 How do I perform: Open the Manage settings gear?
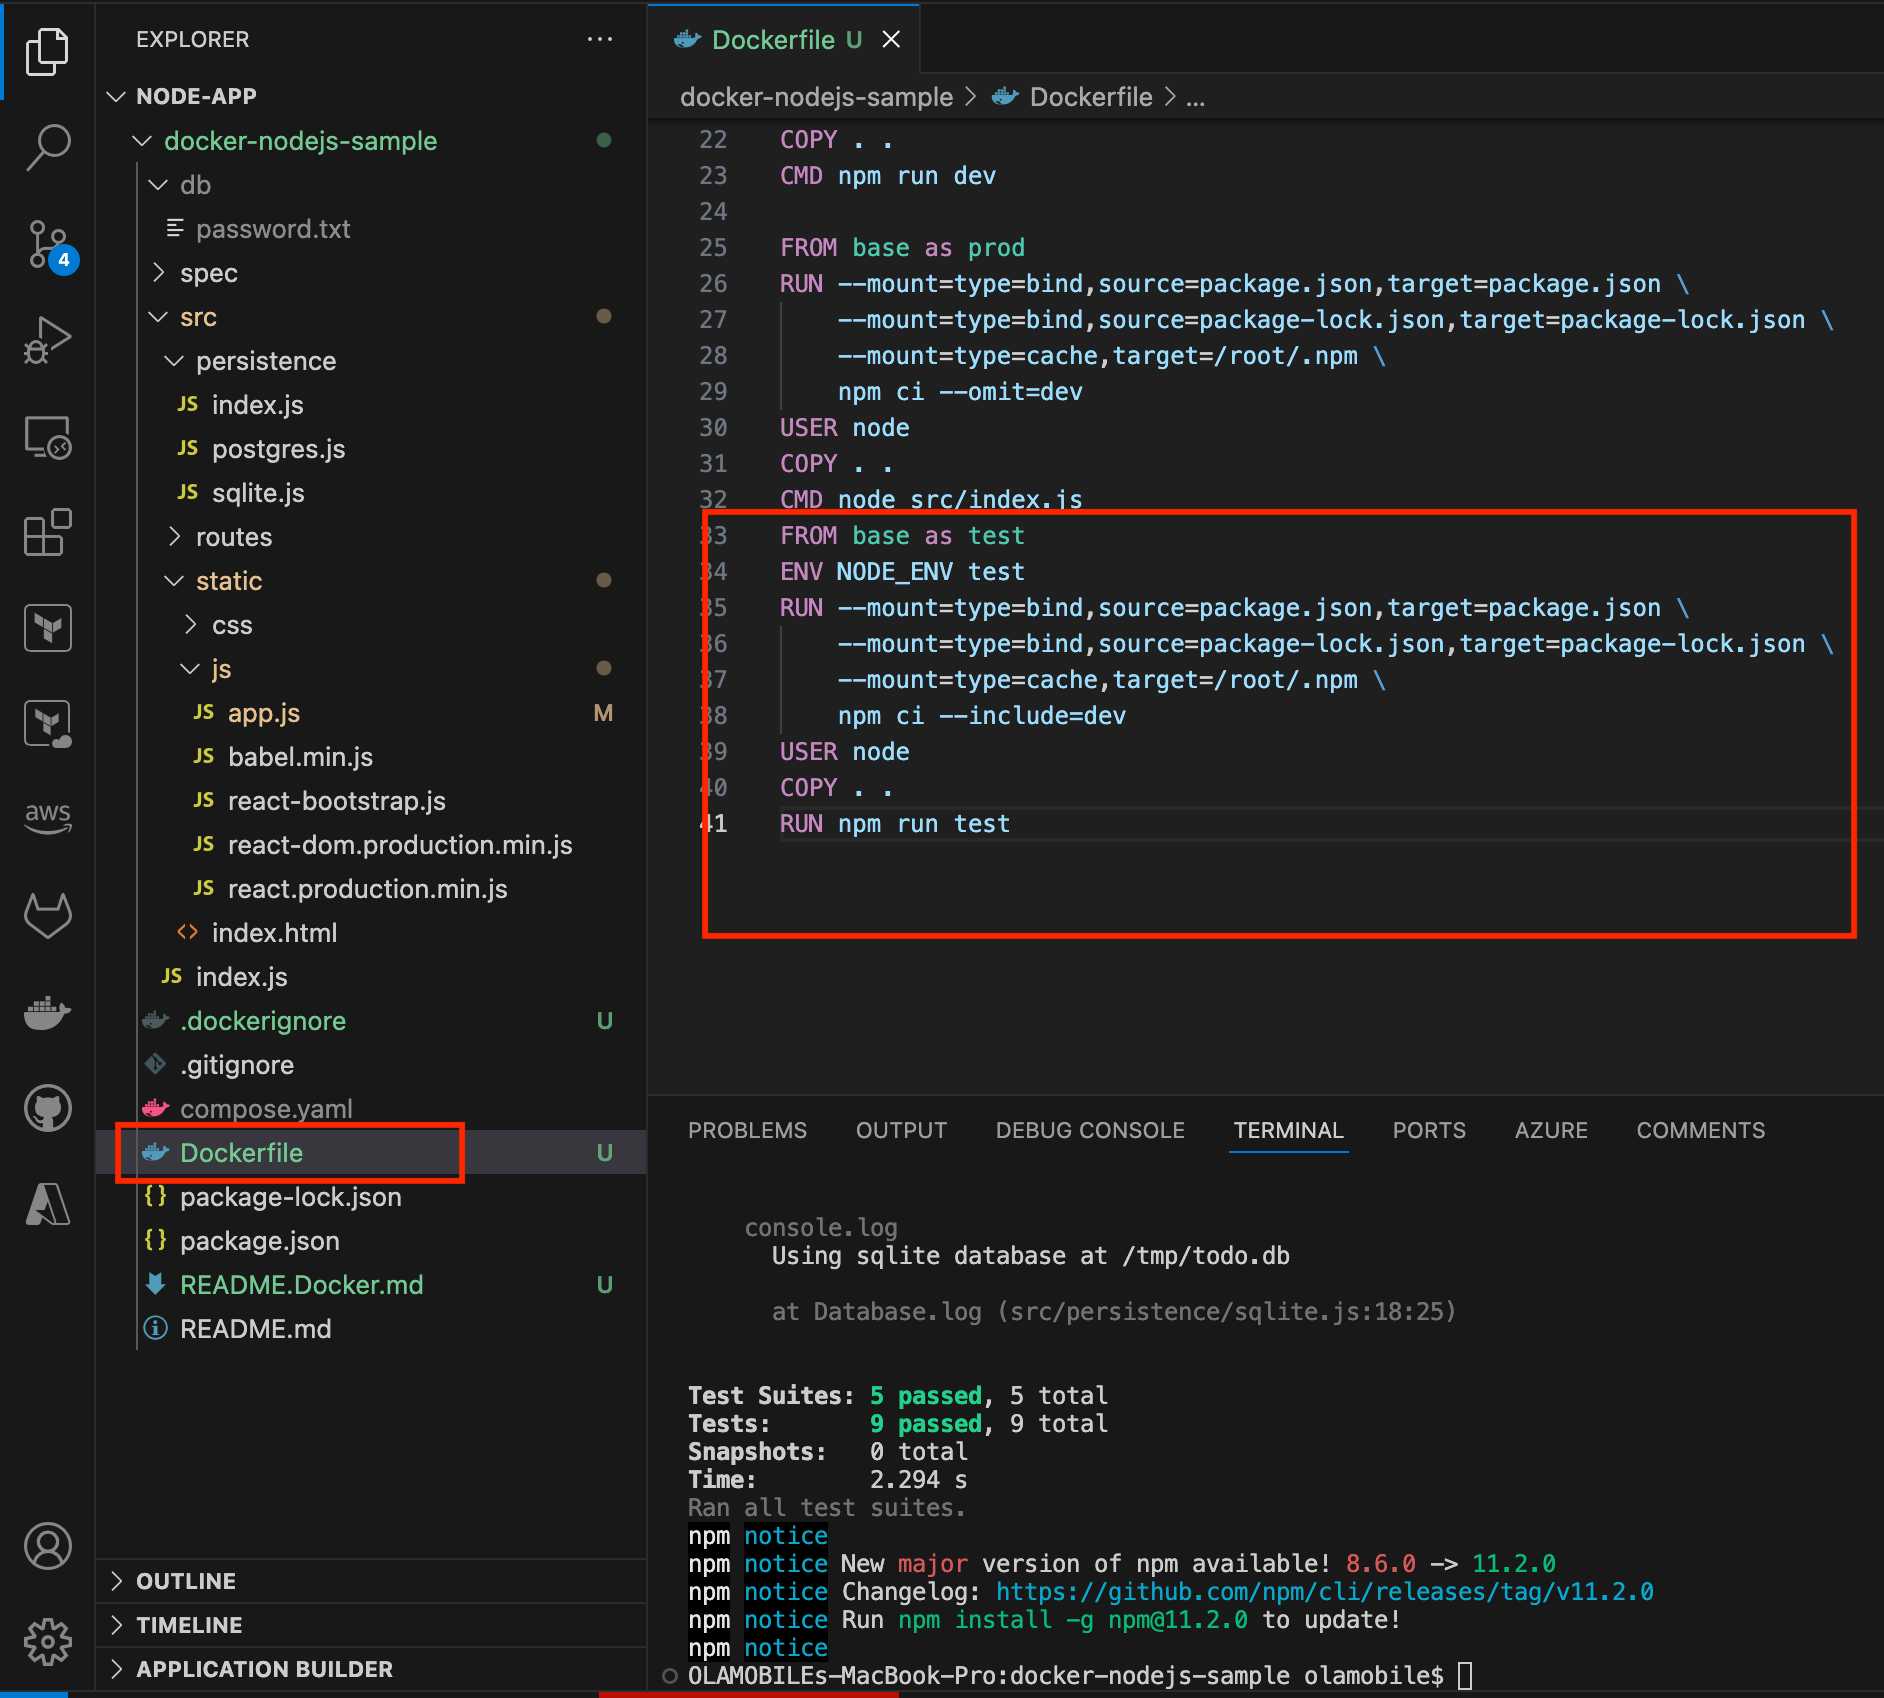point(47,1642)
